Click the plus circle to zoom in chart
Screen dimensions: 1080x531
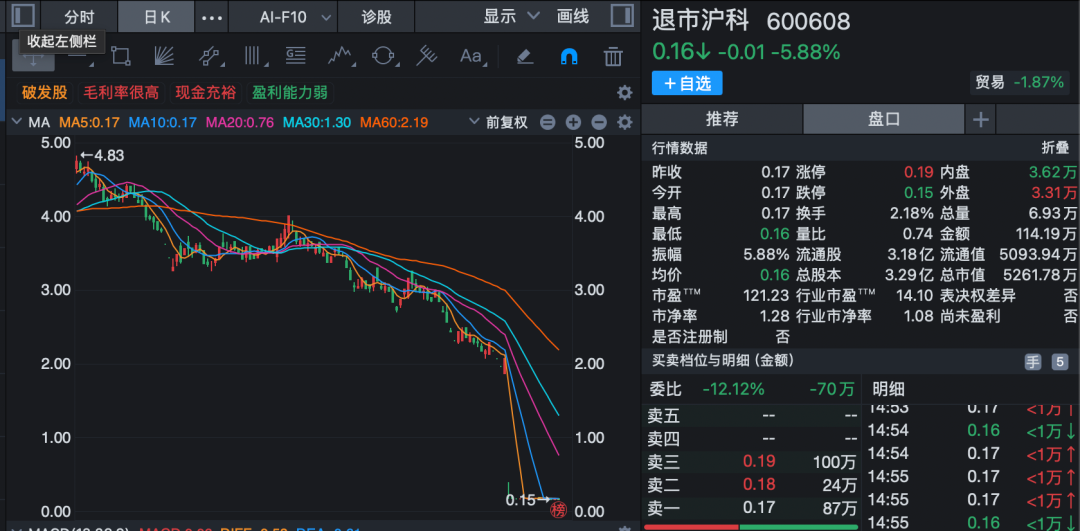(573, 123)
